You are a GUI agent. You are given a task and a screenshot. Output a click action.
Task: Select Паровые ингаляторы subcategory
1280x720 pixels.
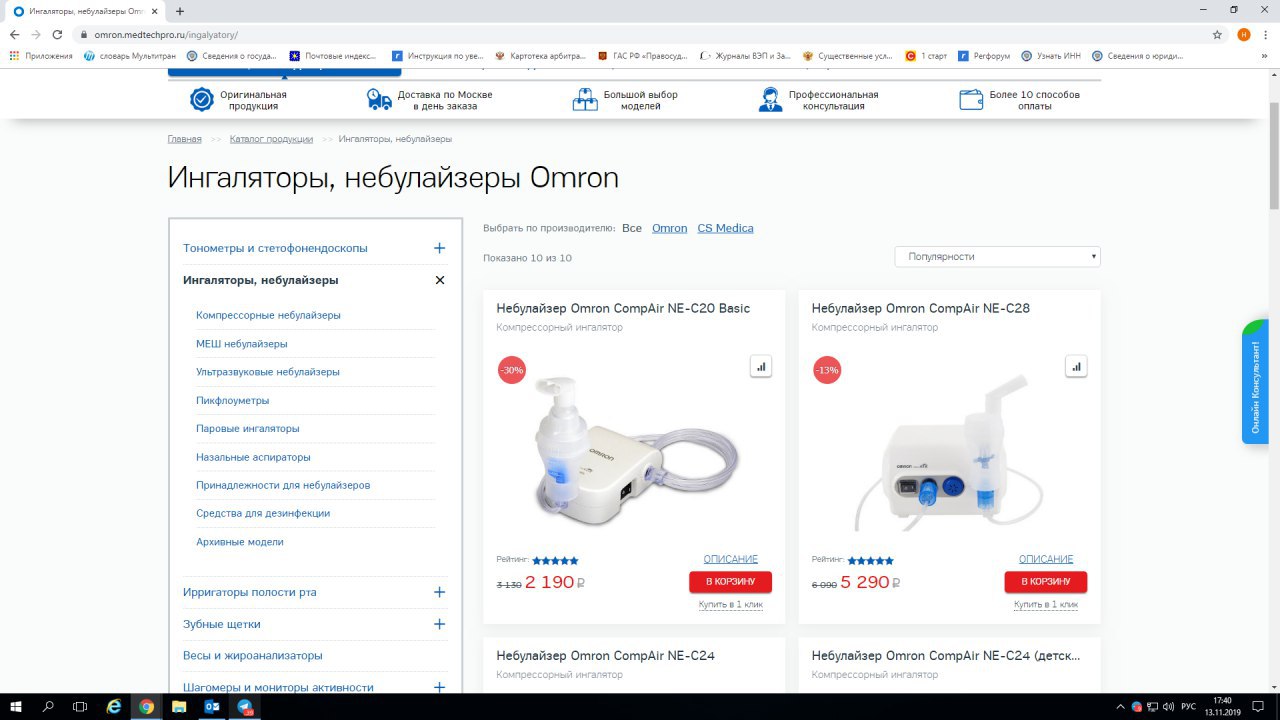tap(248, 428)
